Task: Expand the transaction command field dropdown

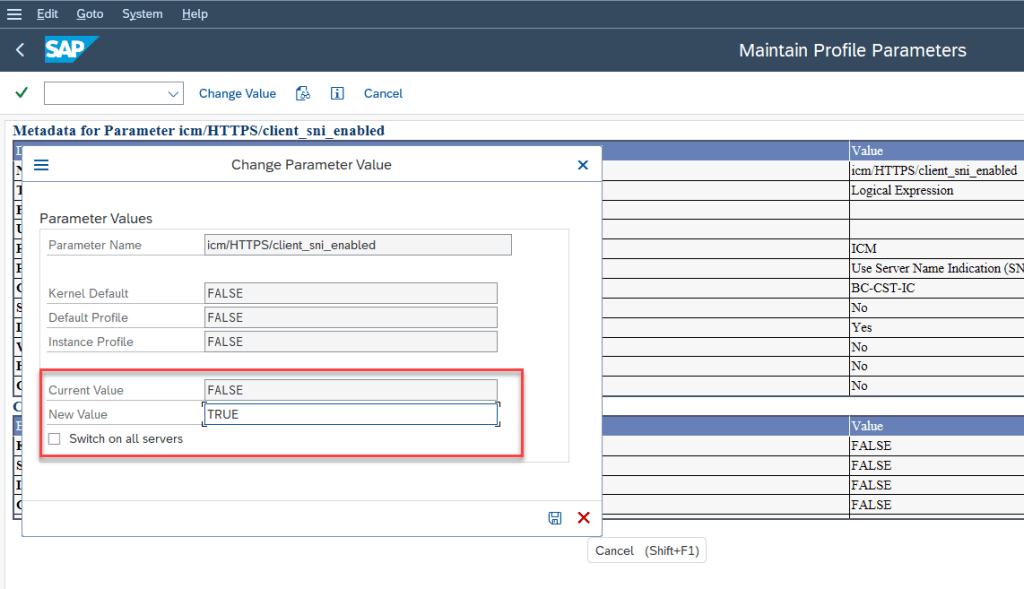Action: pyautogui.click(x=170, y=93)
